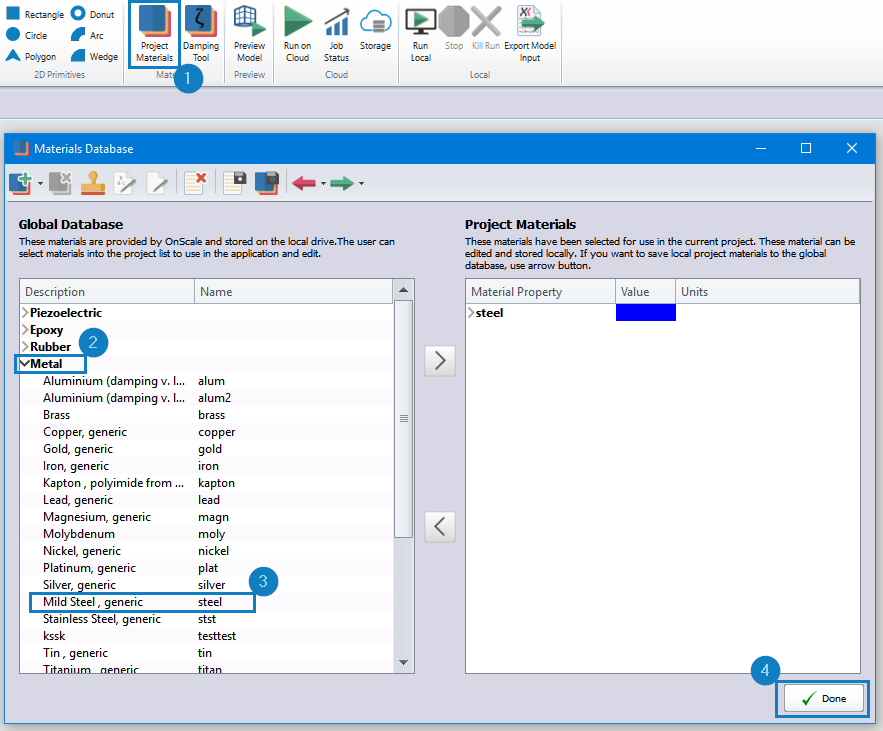Screen dimensions: 883x731
Task: Open dropdown next to red left arrow
Action: pyautogui.click(x=323, y=184)
